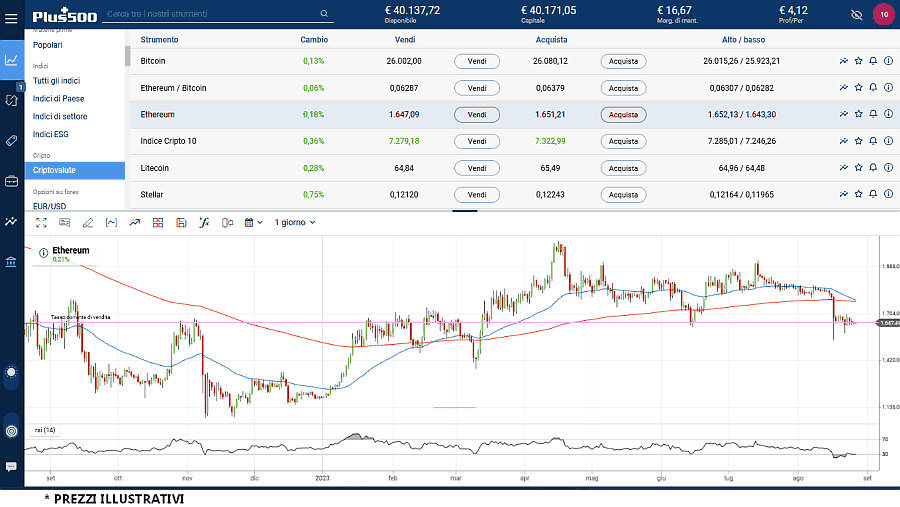Open the bank funds sidebar icon

point(11,262)
